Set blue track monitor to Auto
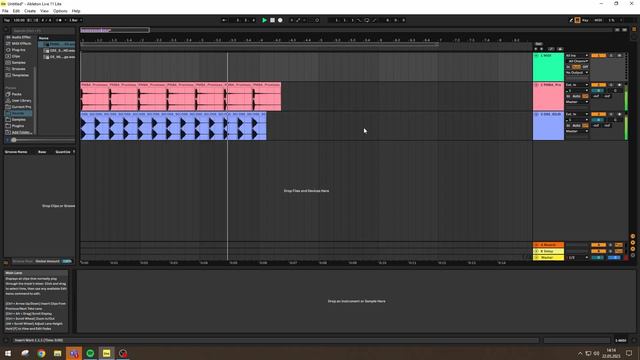This screenshot has height=360, width=640. click(x=576, y=126)
